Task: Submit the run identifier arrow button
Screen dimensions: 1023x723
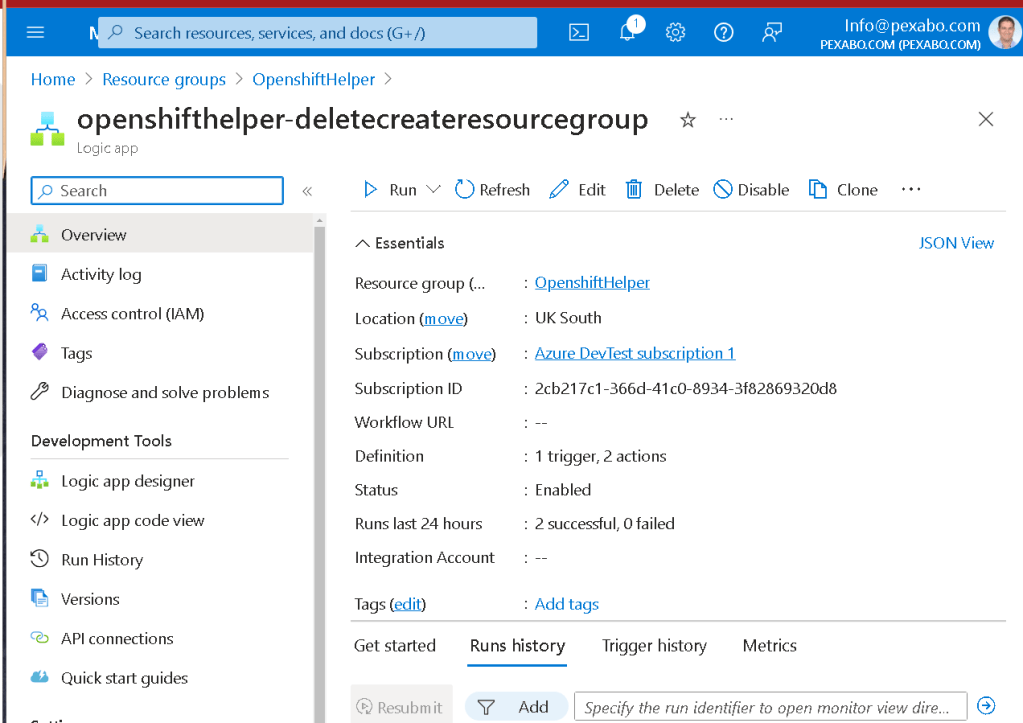Action: coord(986,705)
